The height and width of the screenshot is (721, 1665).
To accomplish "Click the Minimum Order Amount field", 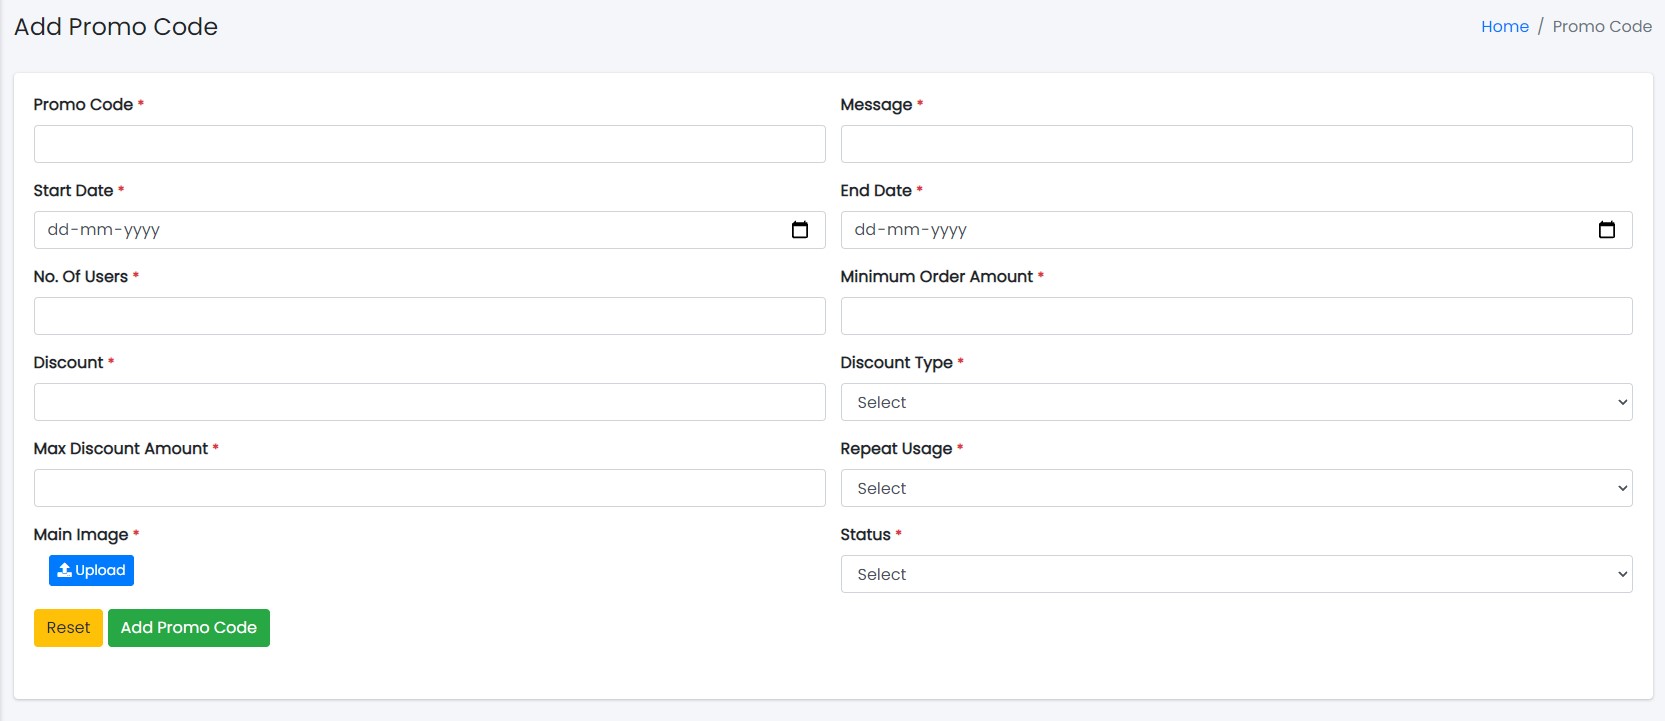I will (x=1236, y=316).
